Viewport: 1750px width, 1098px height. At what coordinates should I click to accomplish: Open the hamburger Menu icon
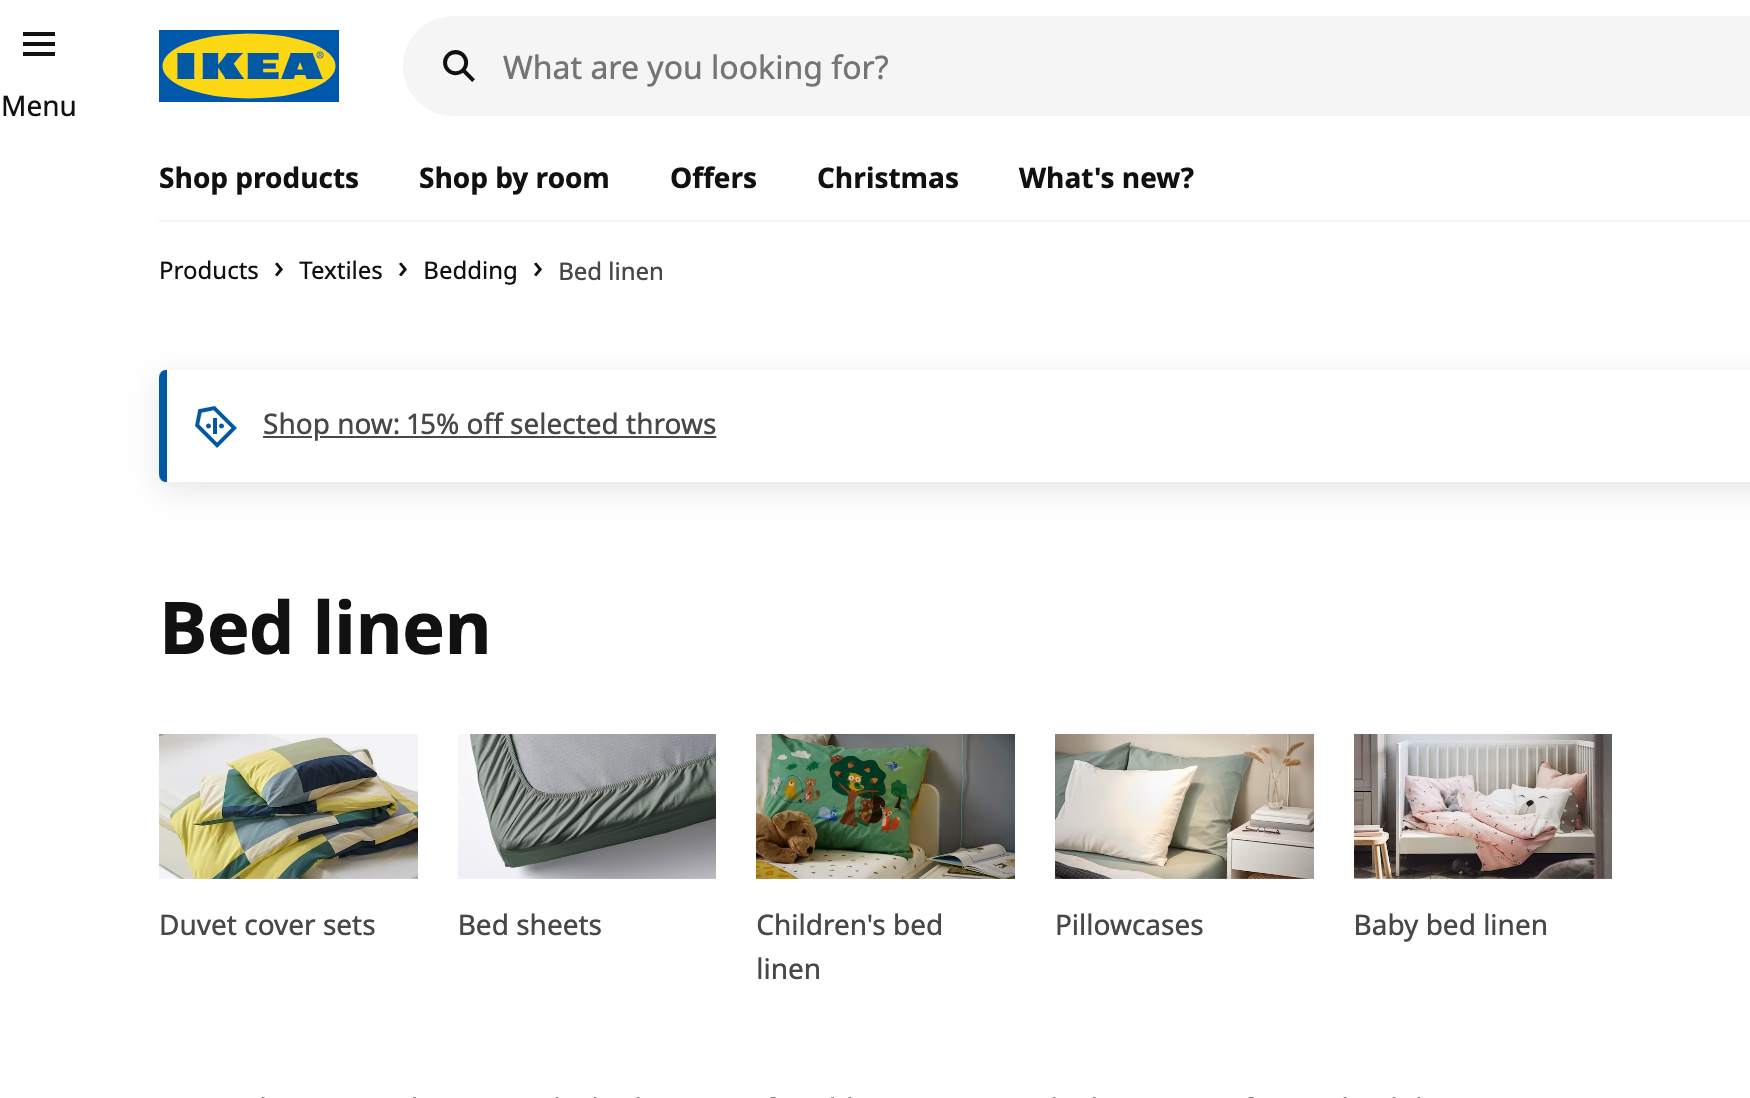(x=39, y=44)
